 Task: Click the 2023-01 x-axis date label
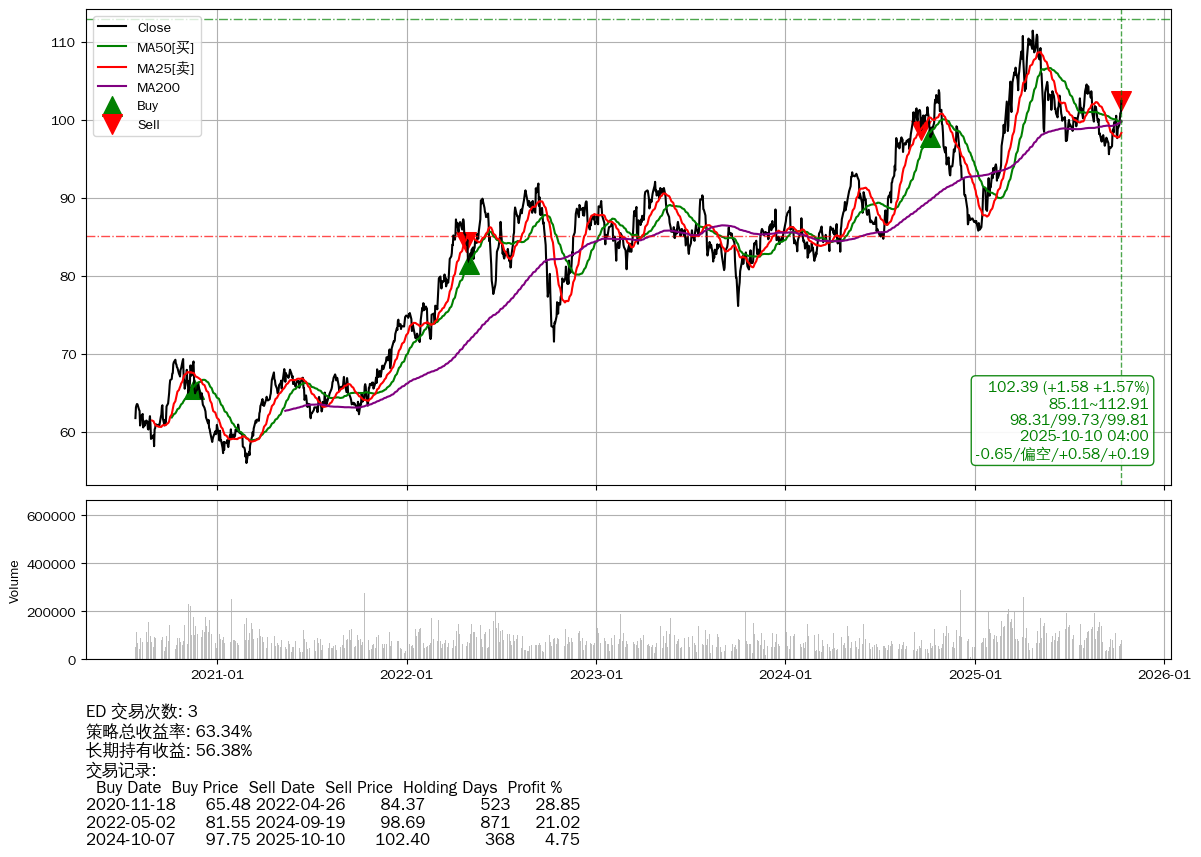pos(596,675)
